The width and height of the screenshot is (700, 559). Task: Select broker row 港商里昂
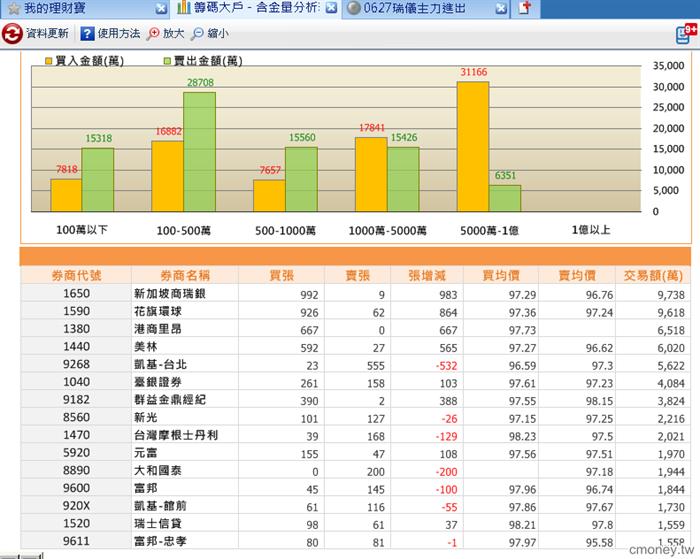click(x=355, y=329)
